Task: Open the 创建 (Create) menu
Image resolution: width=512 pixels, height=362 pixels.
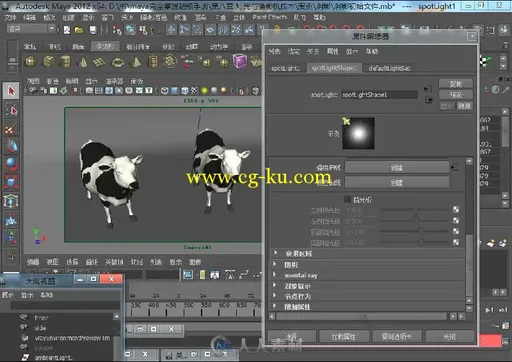Action: click(x=68, y=17)
